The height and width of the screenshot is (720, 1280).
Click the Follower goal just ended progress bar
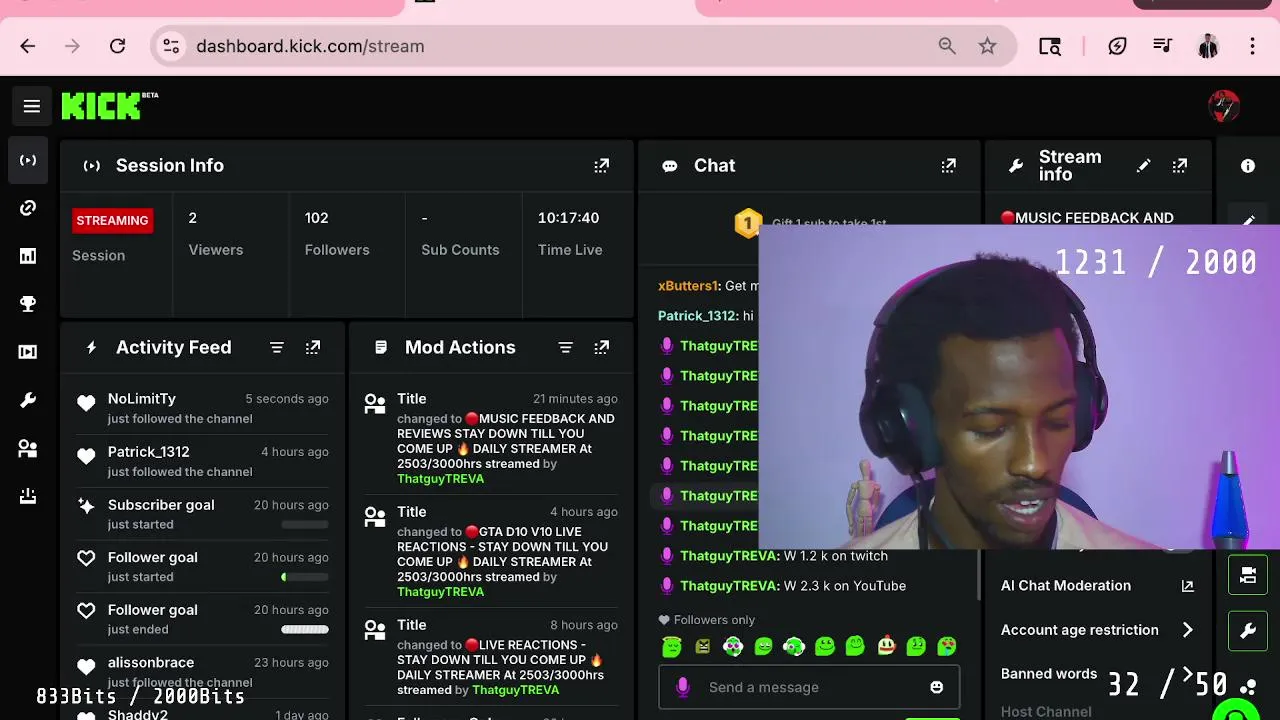tap(305, 630)
